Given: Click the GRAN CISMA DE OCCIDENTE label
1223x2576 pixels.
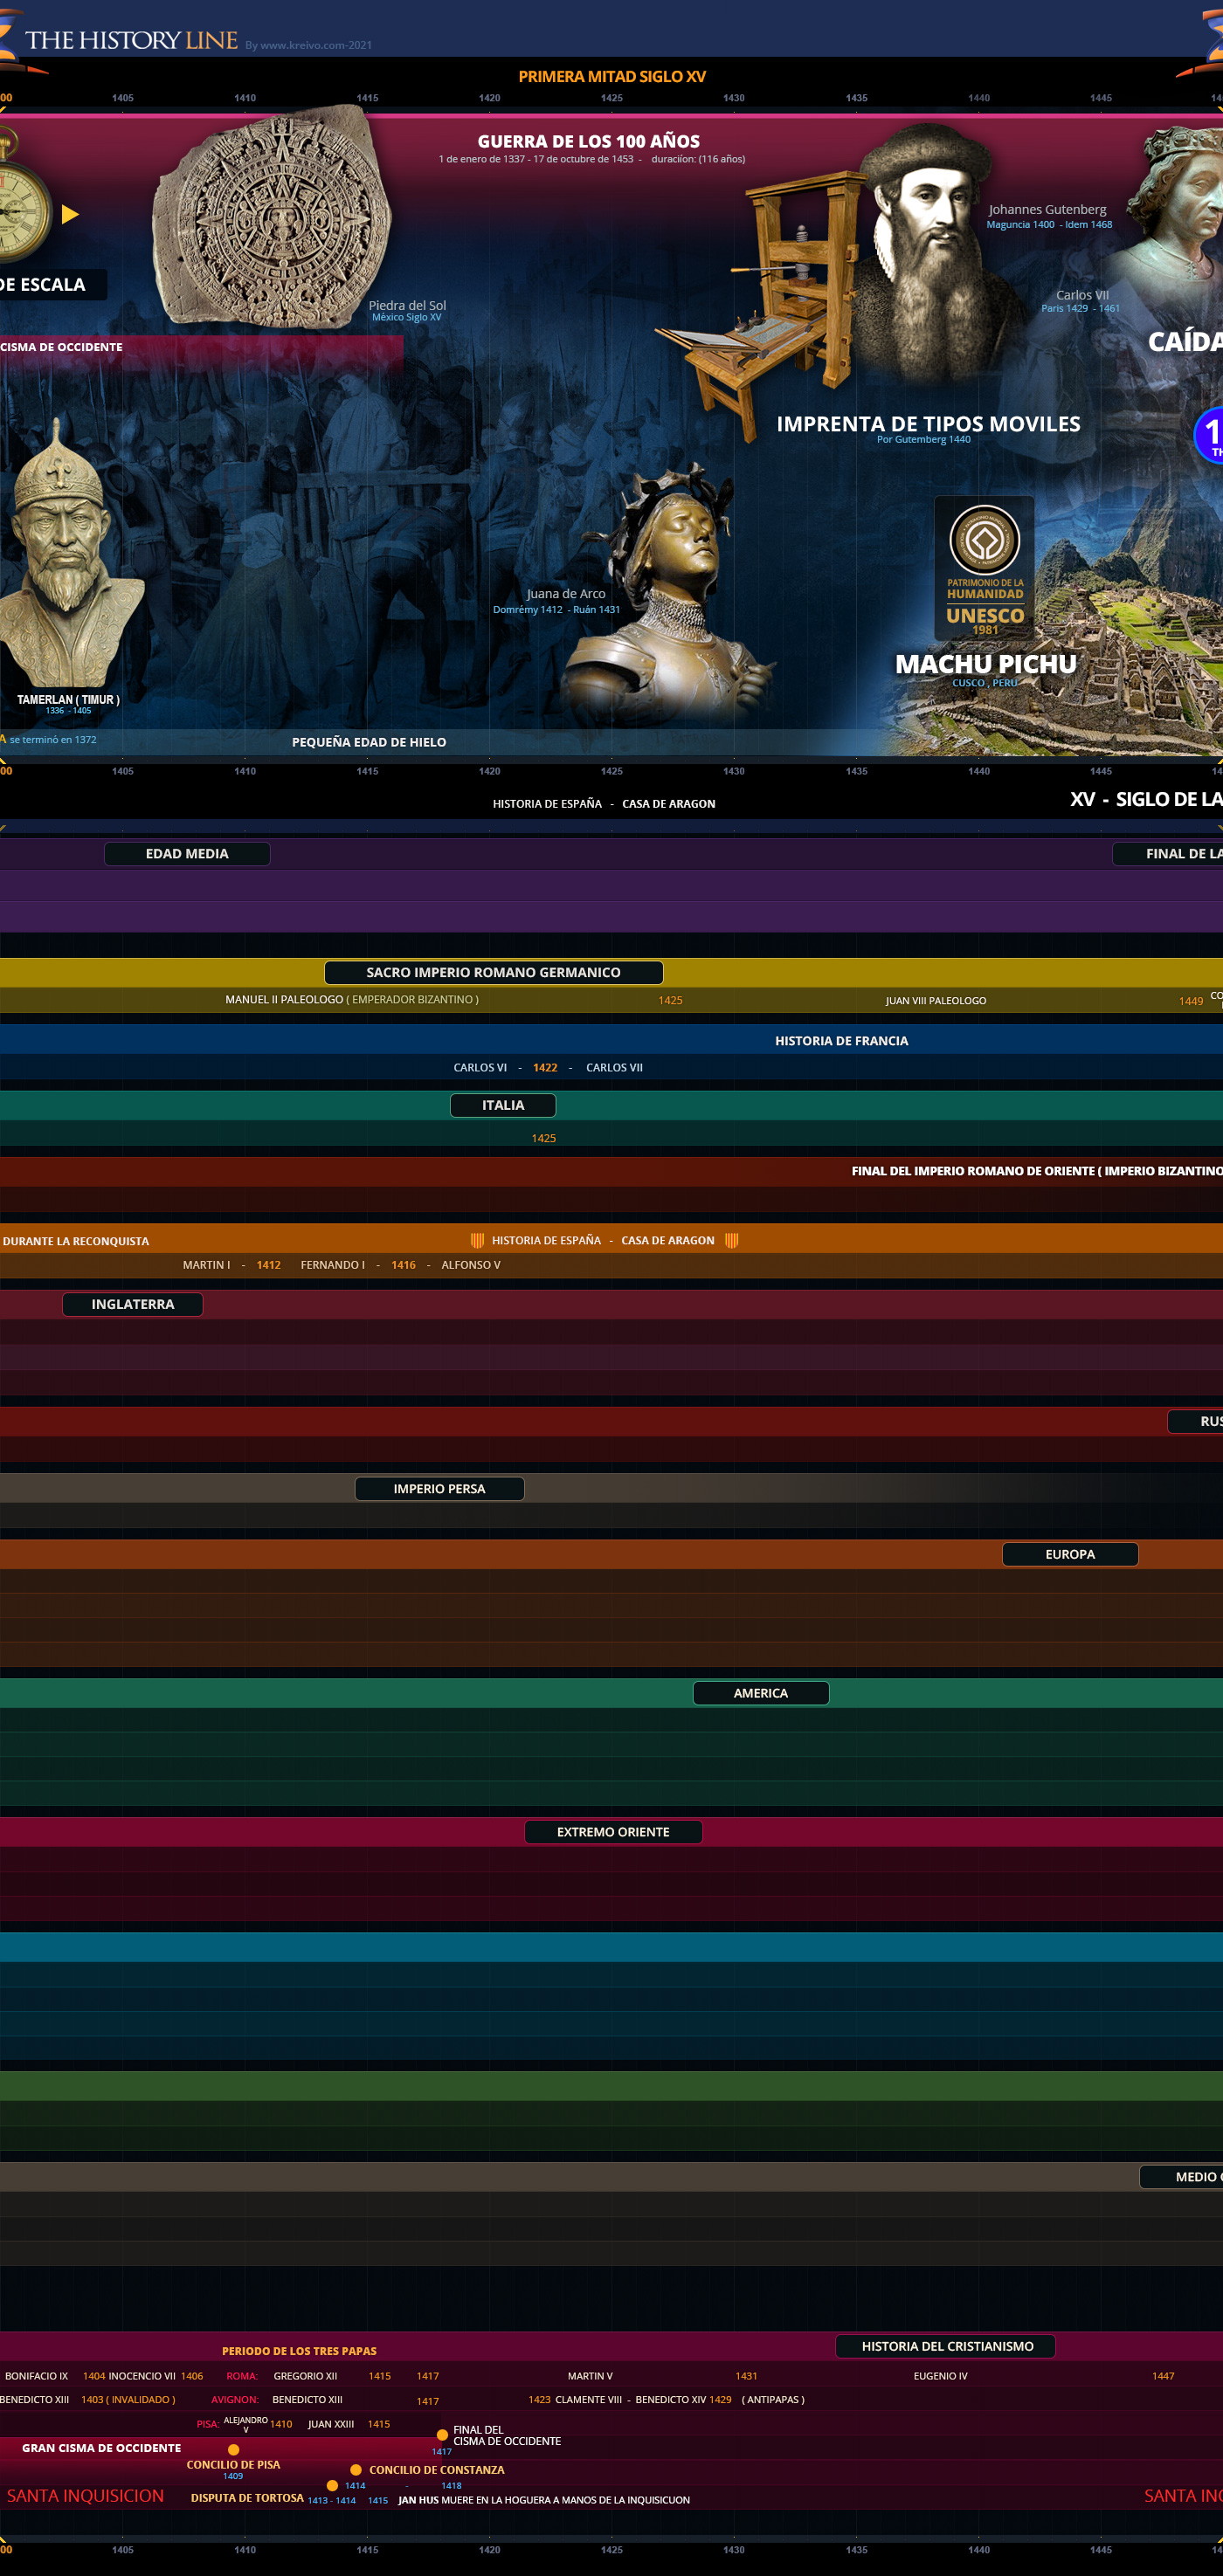Looking at the screenshot, I should pos(101,2448).
